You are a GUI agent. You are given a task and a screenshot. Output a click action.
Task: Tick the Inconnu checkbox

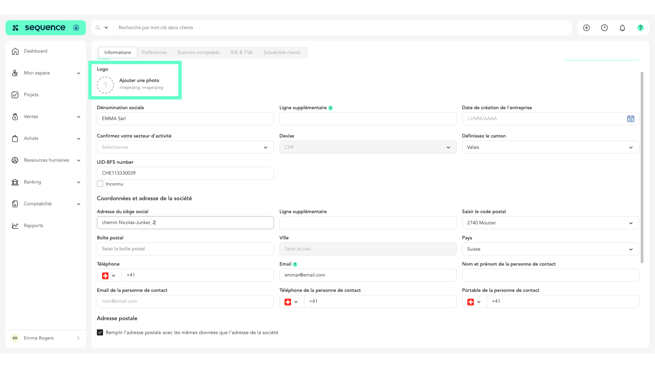(100, 184)
